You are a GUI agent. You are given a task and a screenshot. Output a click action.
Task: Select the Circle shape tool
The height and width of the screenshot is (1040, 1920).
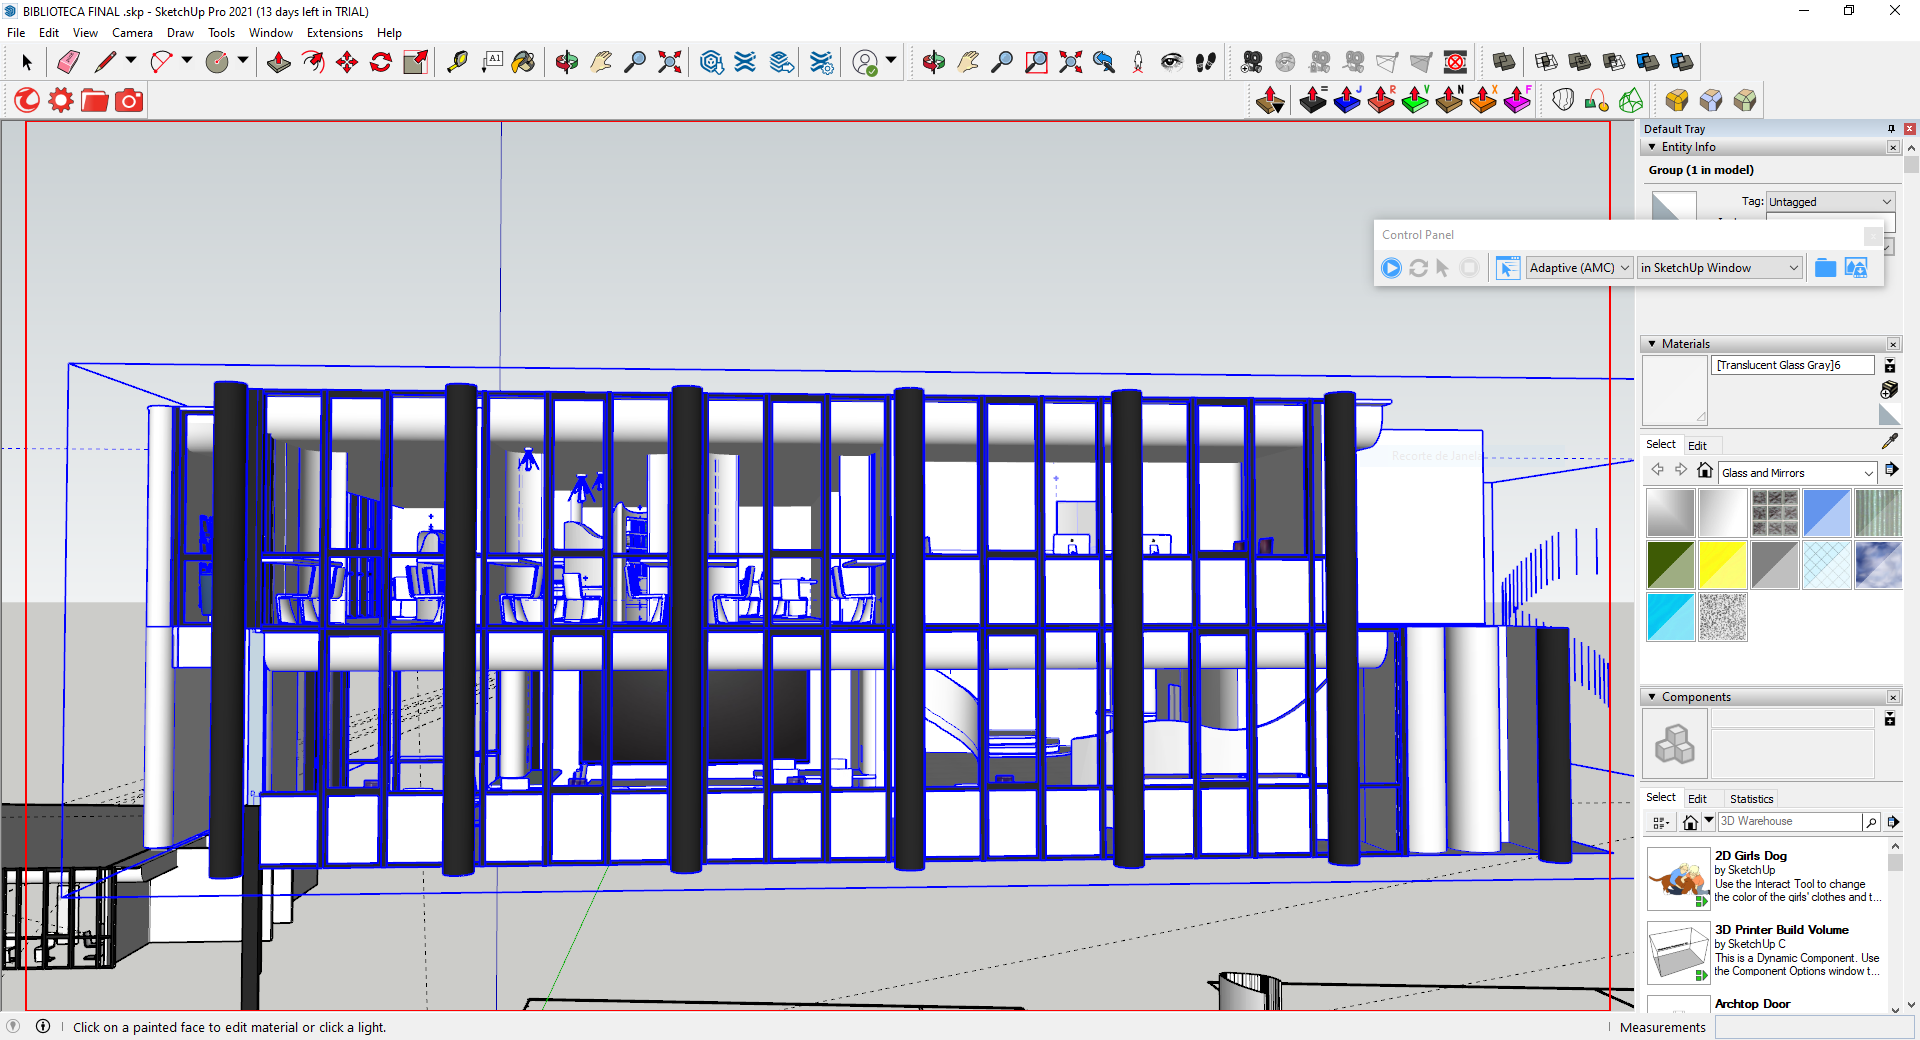(x=217, y=62)
